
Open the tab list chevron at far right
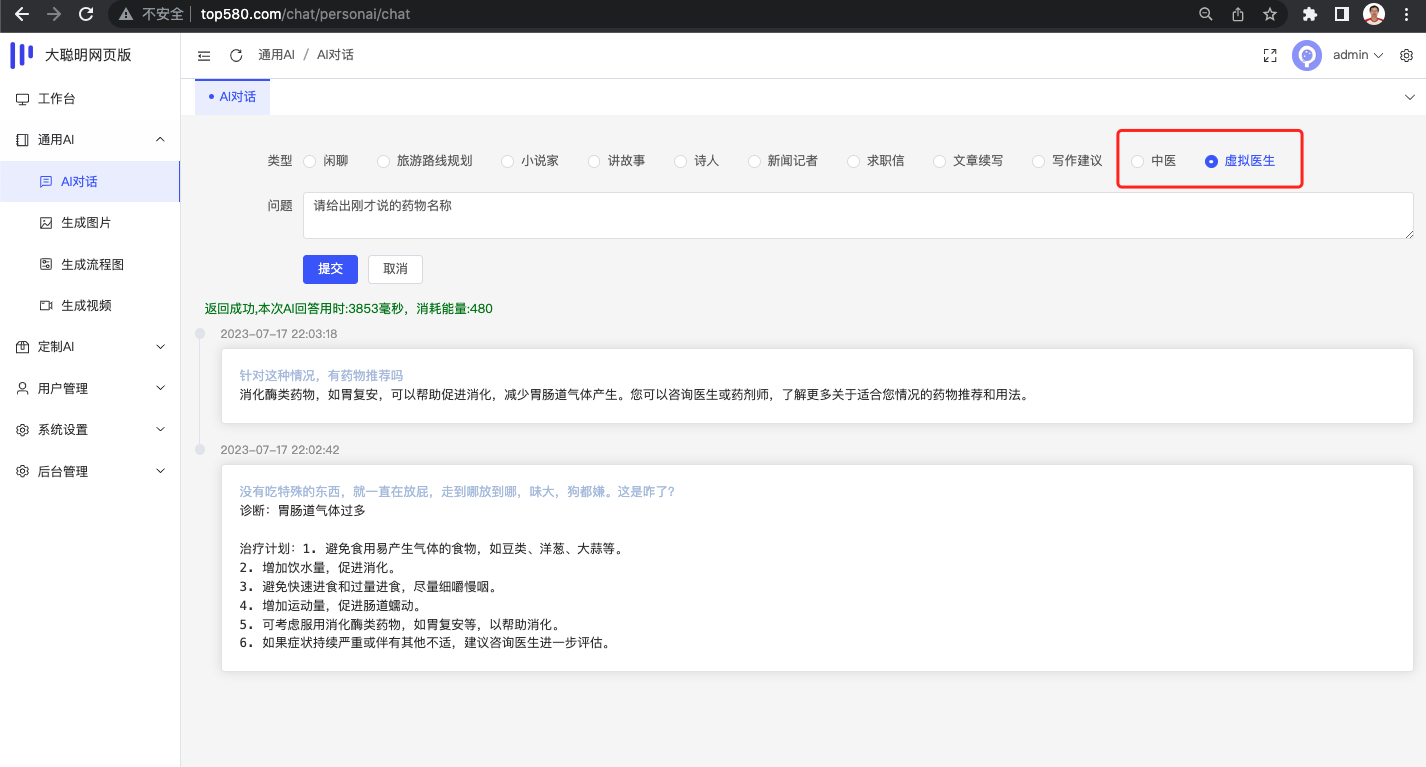(x=1410, y=97)
